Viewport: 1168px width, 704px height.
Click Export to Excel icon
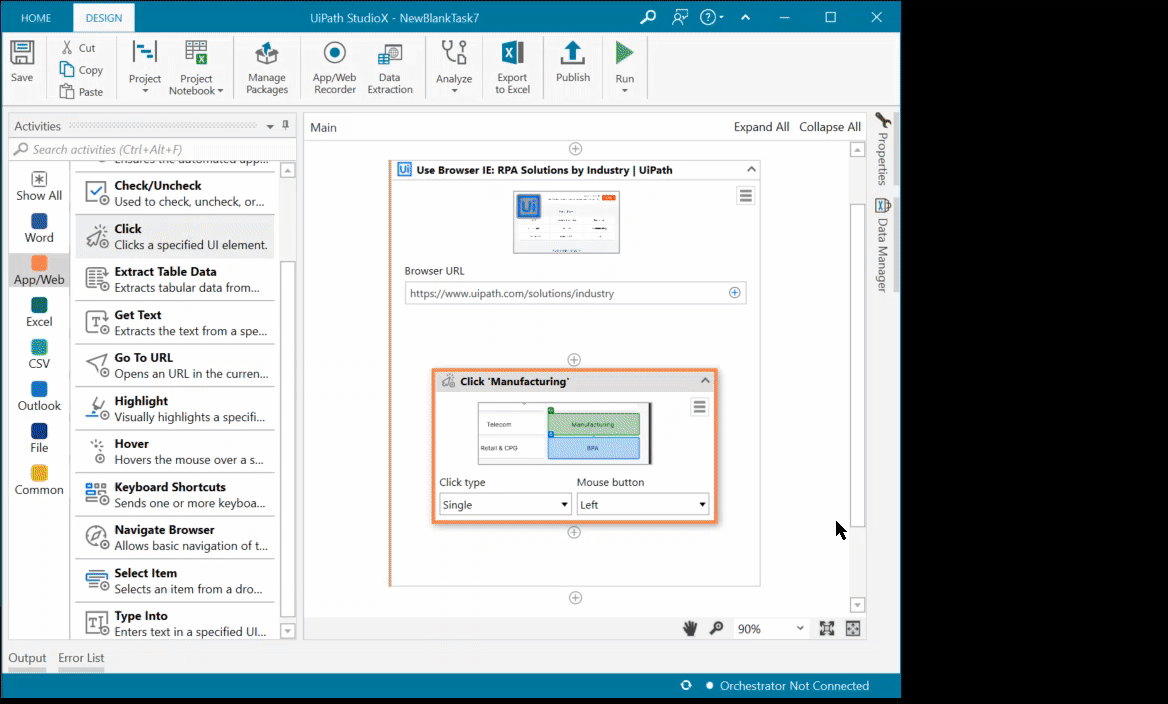coord(512,68)
